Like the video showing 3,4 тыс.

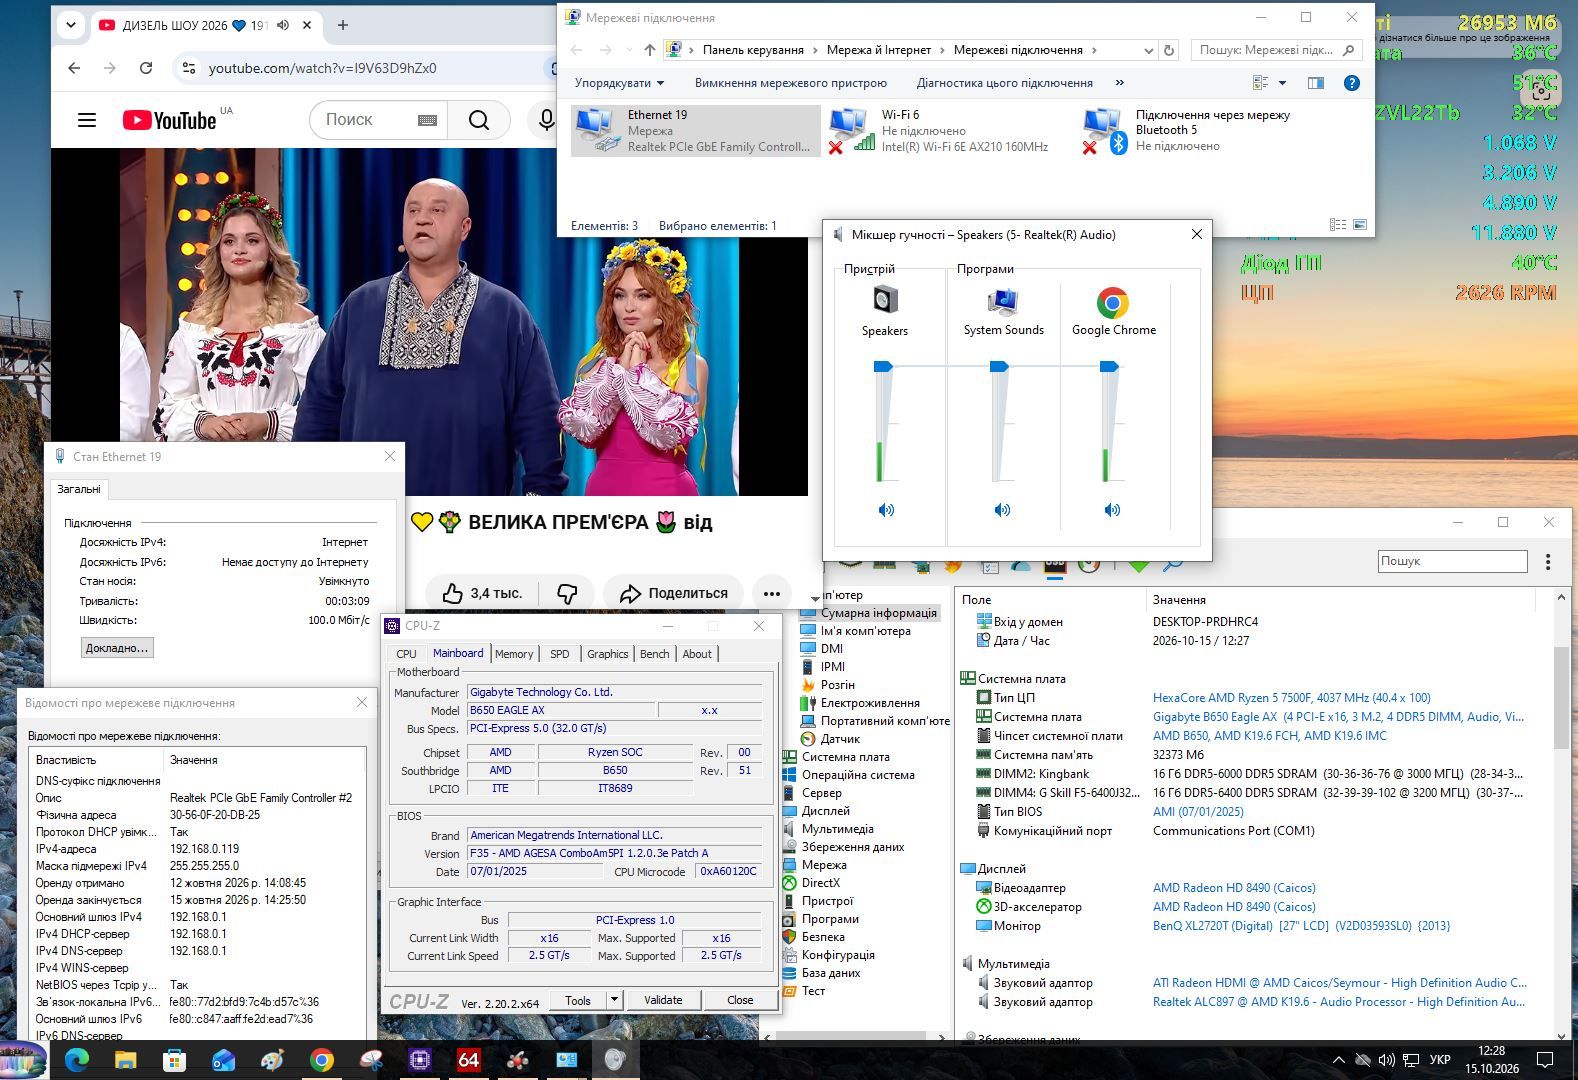click(x=482, y=593)
